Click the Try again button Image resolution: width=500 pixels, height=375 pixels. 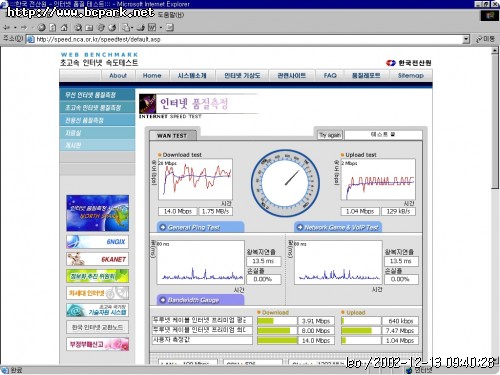[330, 135]
